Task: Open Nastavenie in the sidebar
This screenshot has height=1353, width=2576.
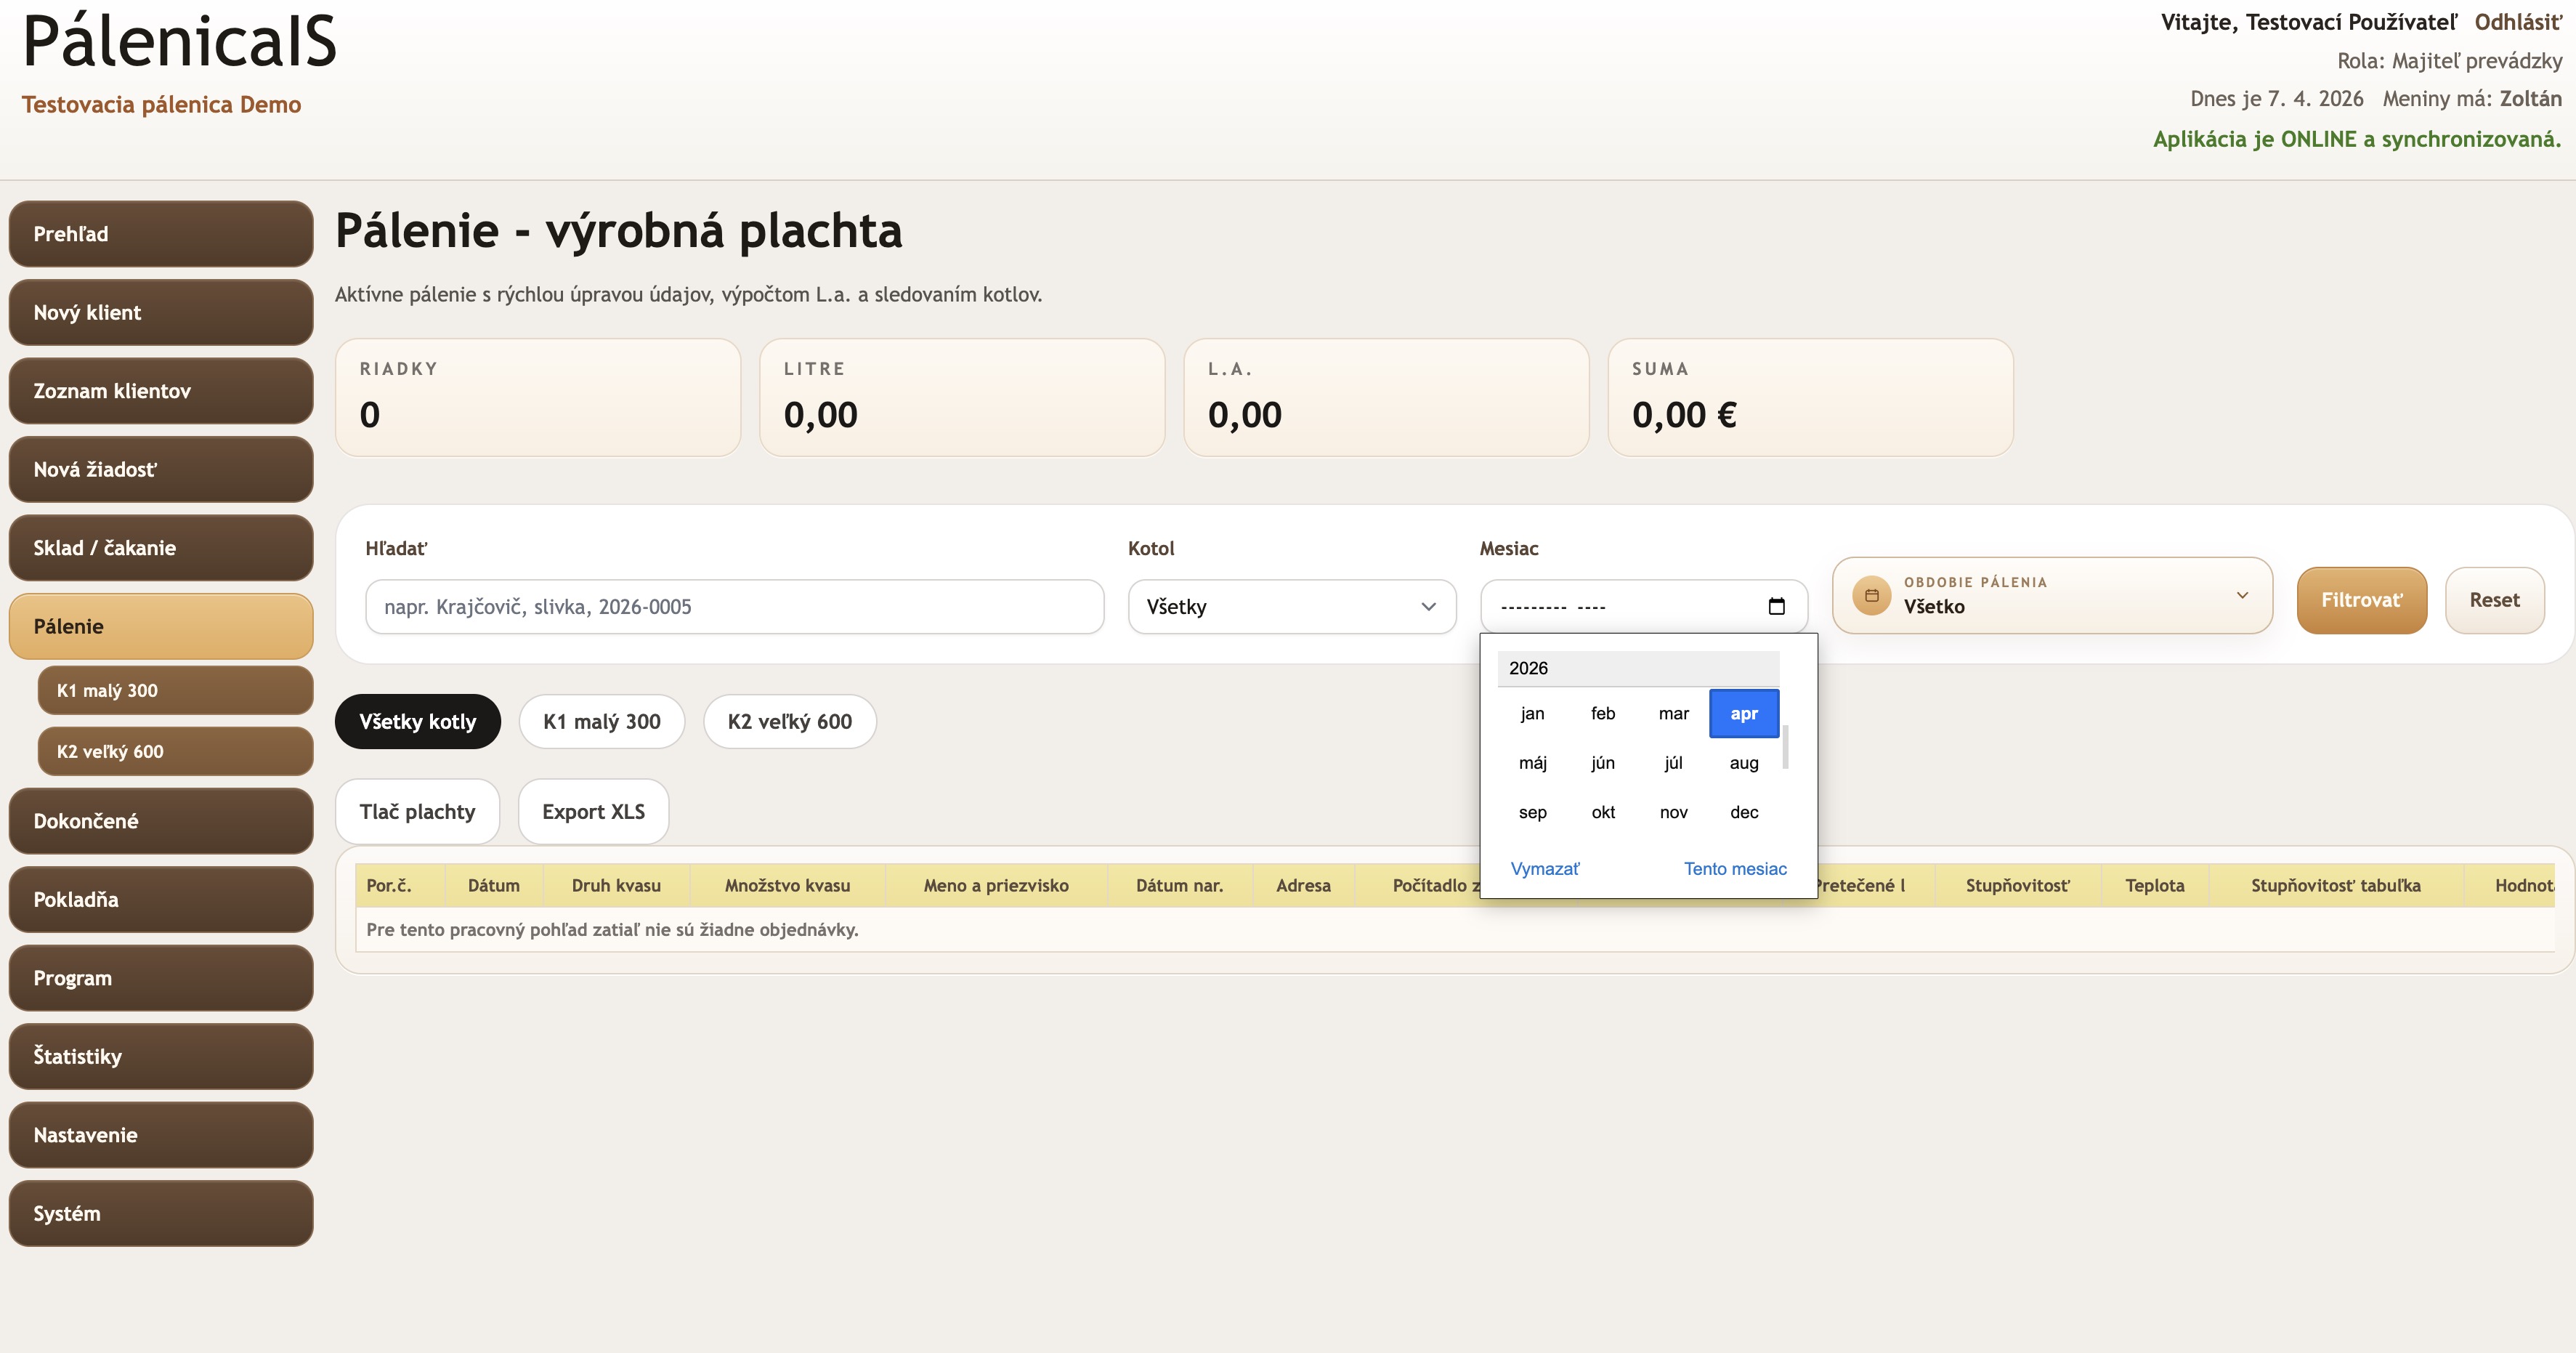Action: click(x=161, y=1134)
